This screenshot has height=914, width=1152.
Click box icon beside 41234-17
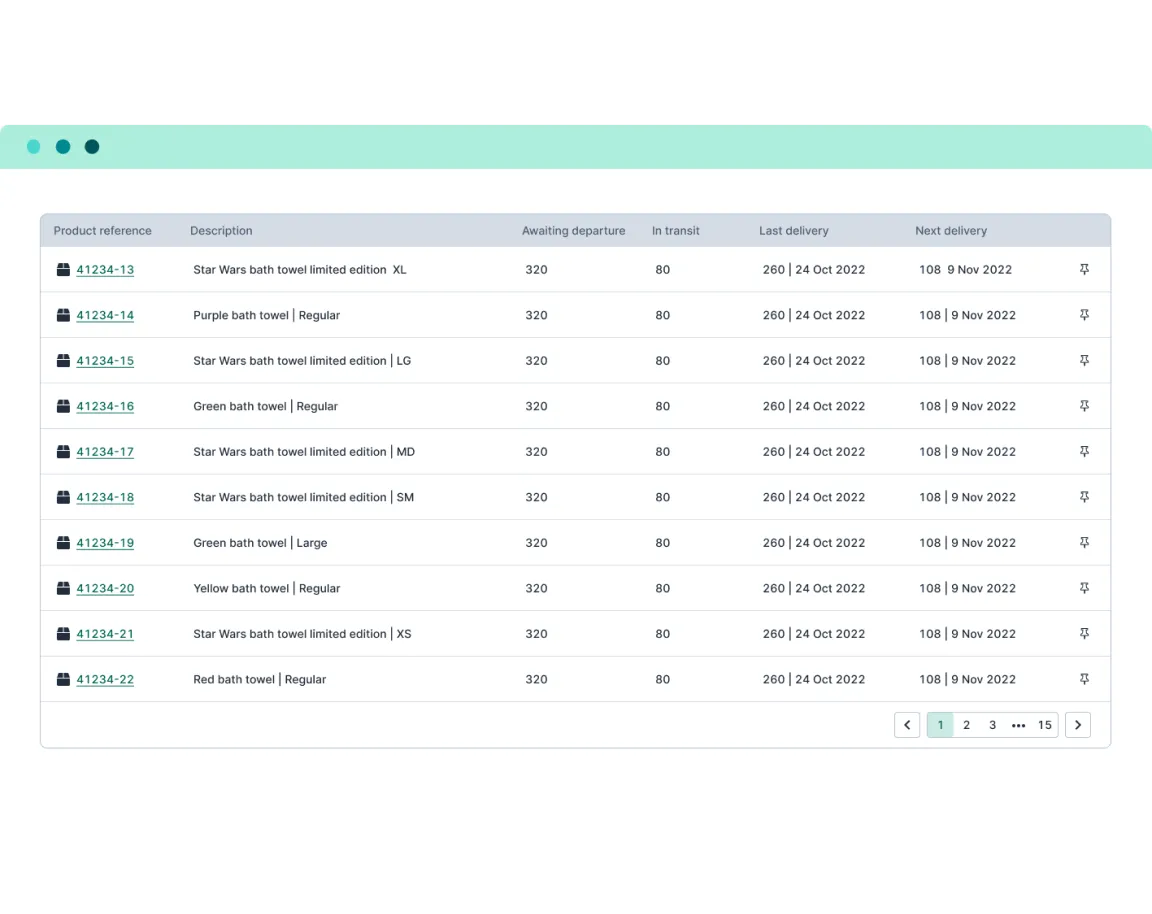(x=63, y=452)
